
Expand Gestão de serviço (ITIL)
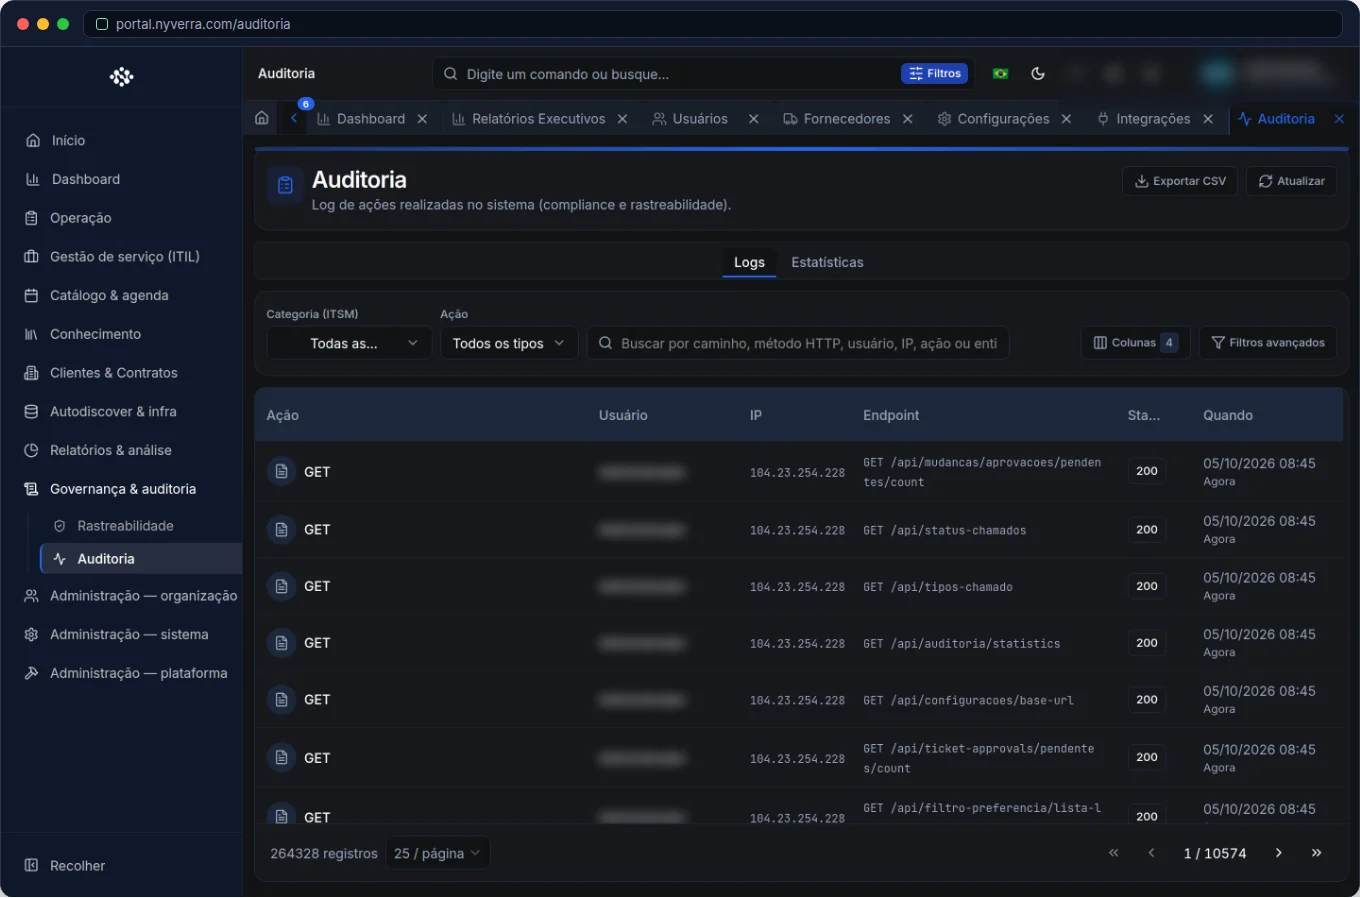121,257
